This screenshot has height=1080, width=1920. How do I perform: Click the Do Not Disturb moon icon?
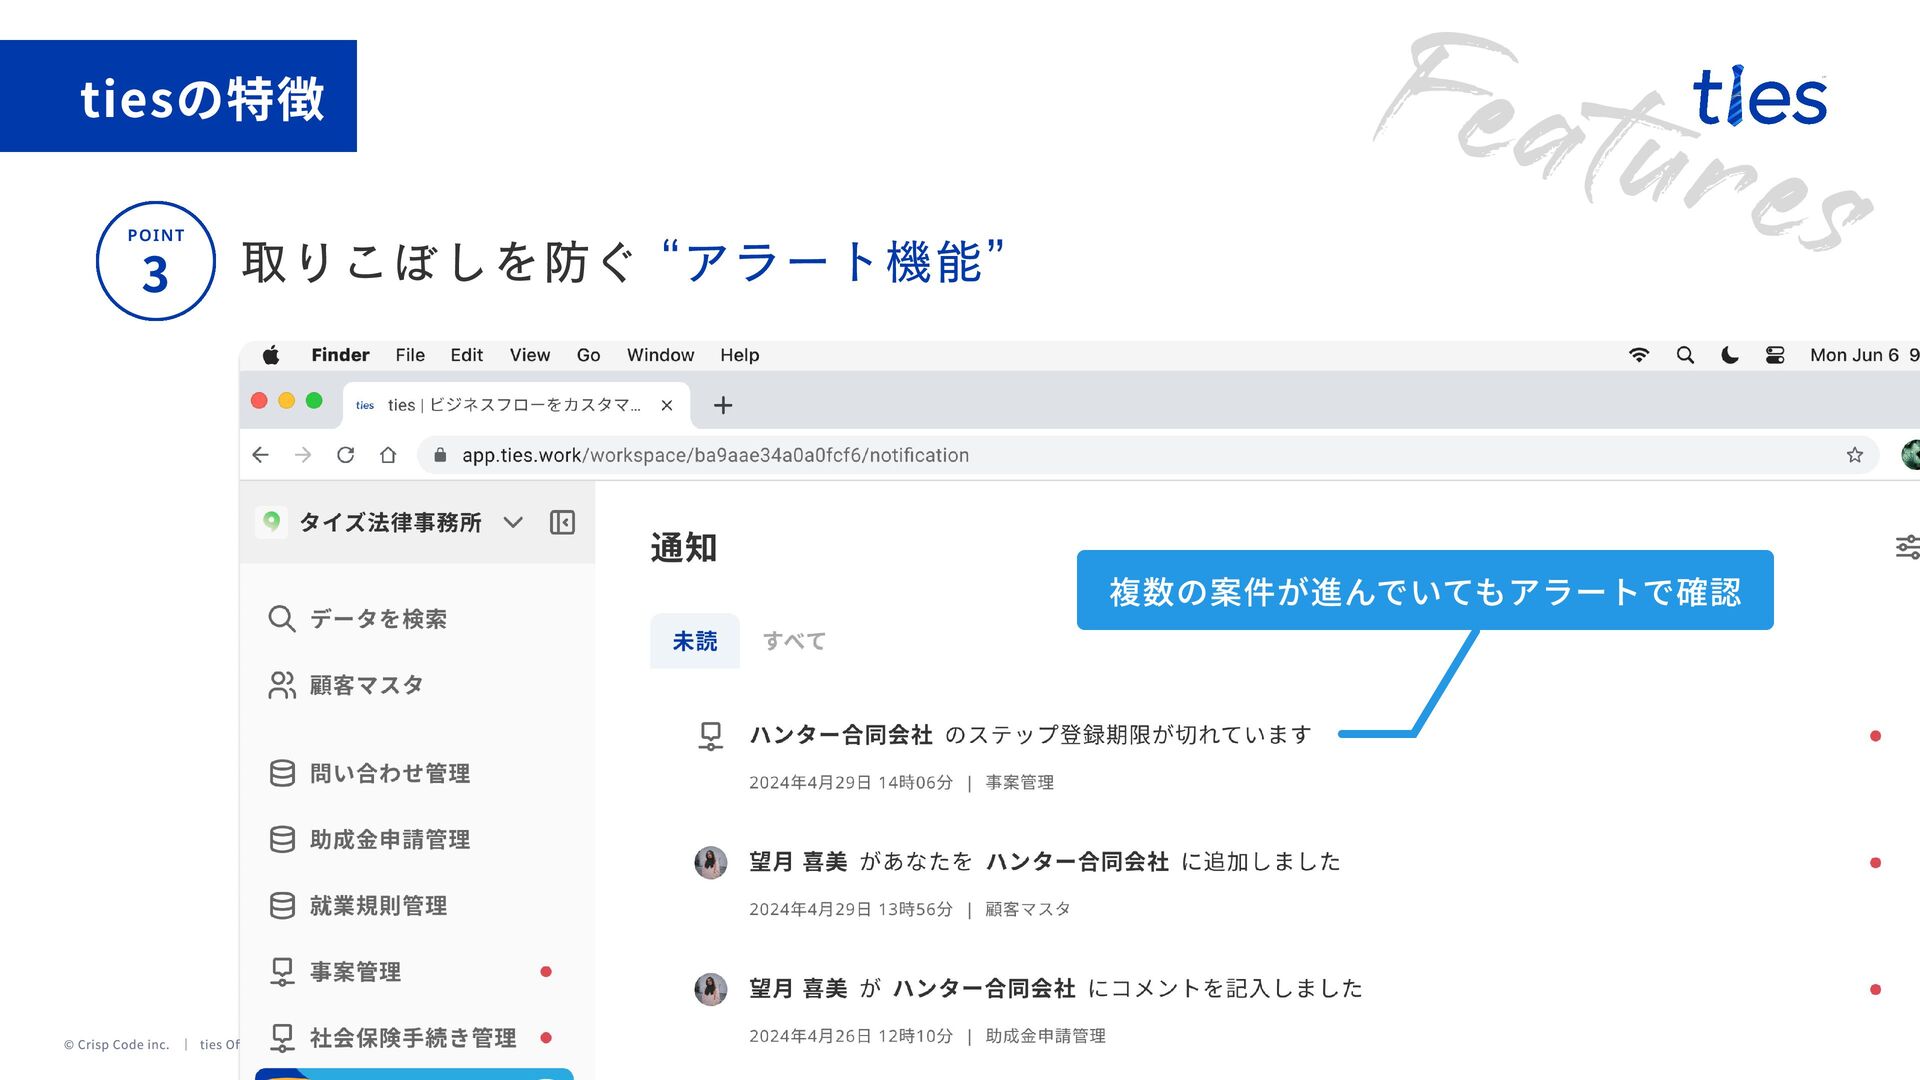tap(1730, 355)
